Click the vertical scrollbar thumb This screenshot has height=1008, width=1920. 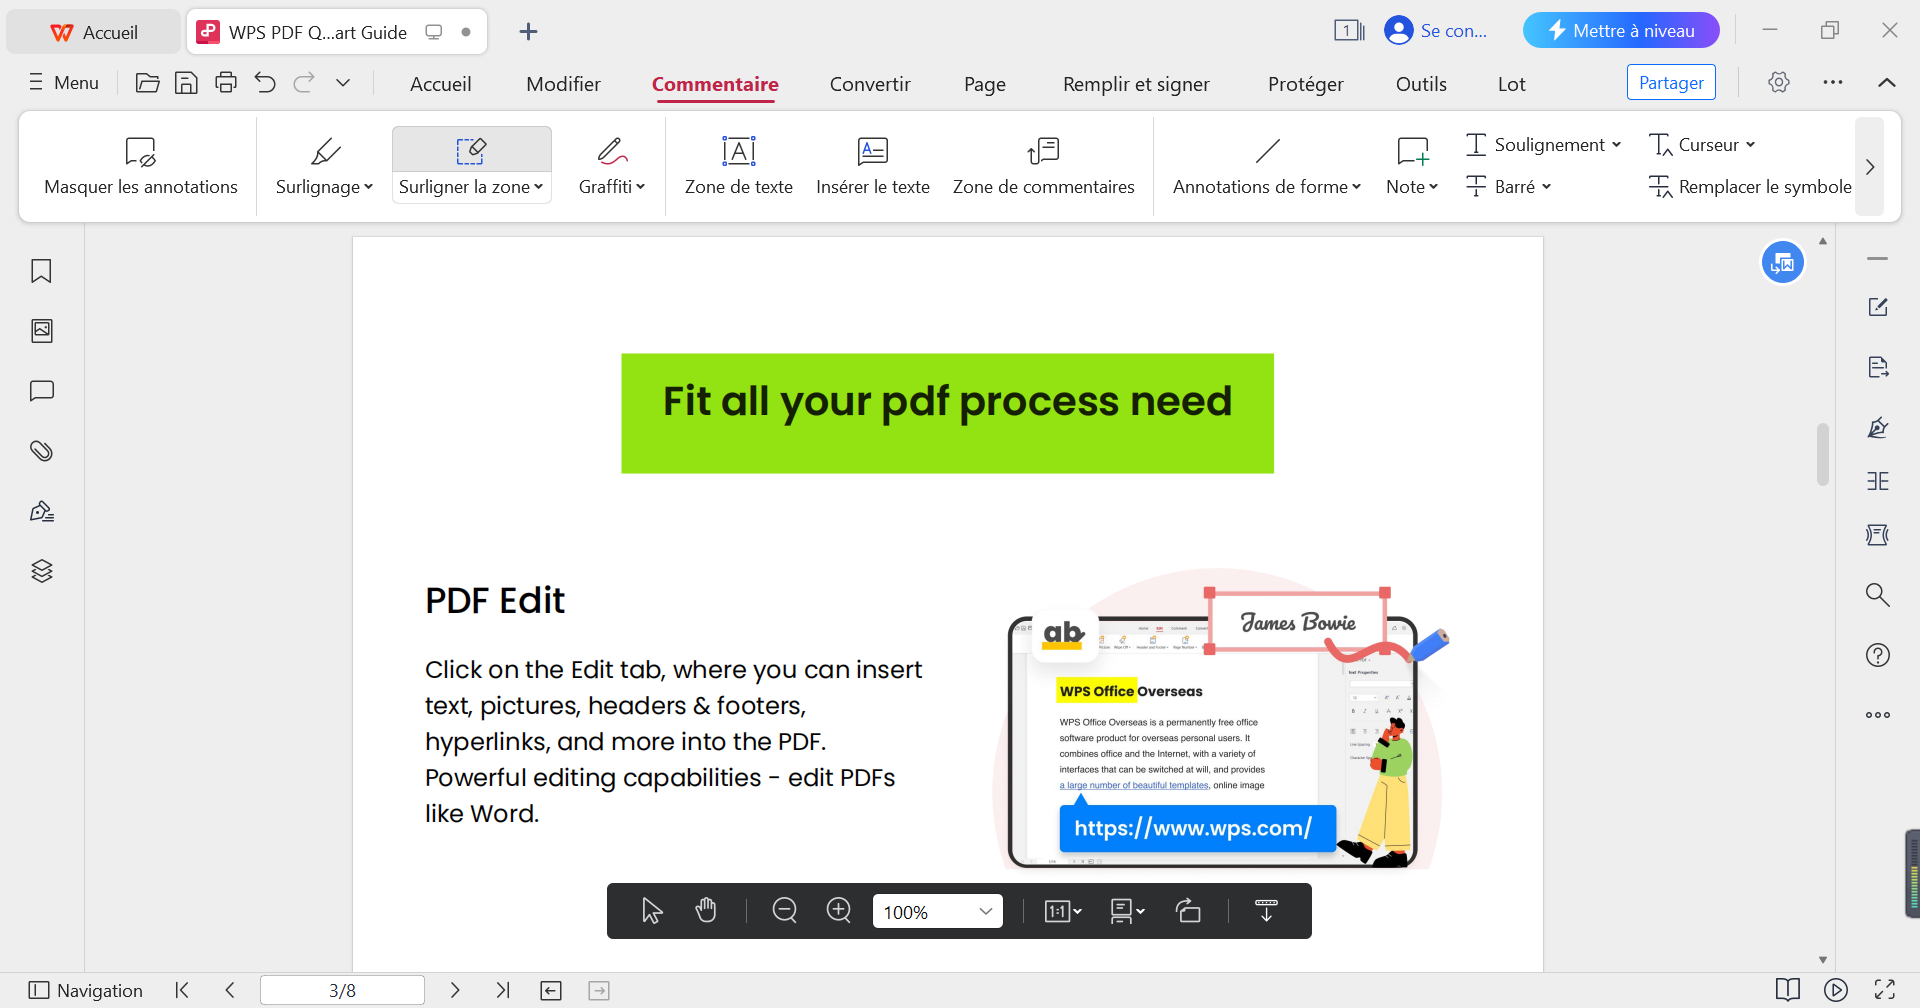coord(1823,454)
